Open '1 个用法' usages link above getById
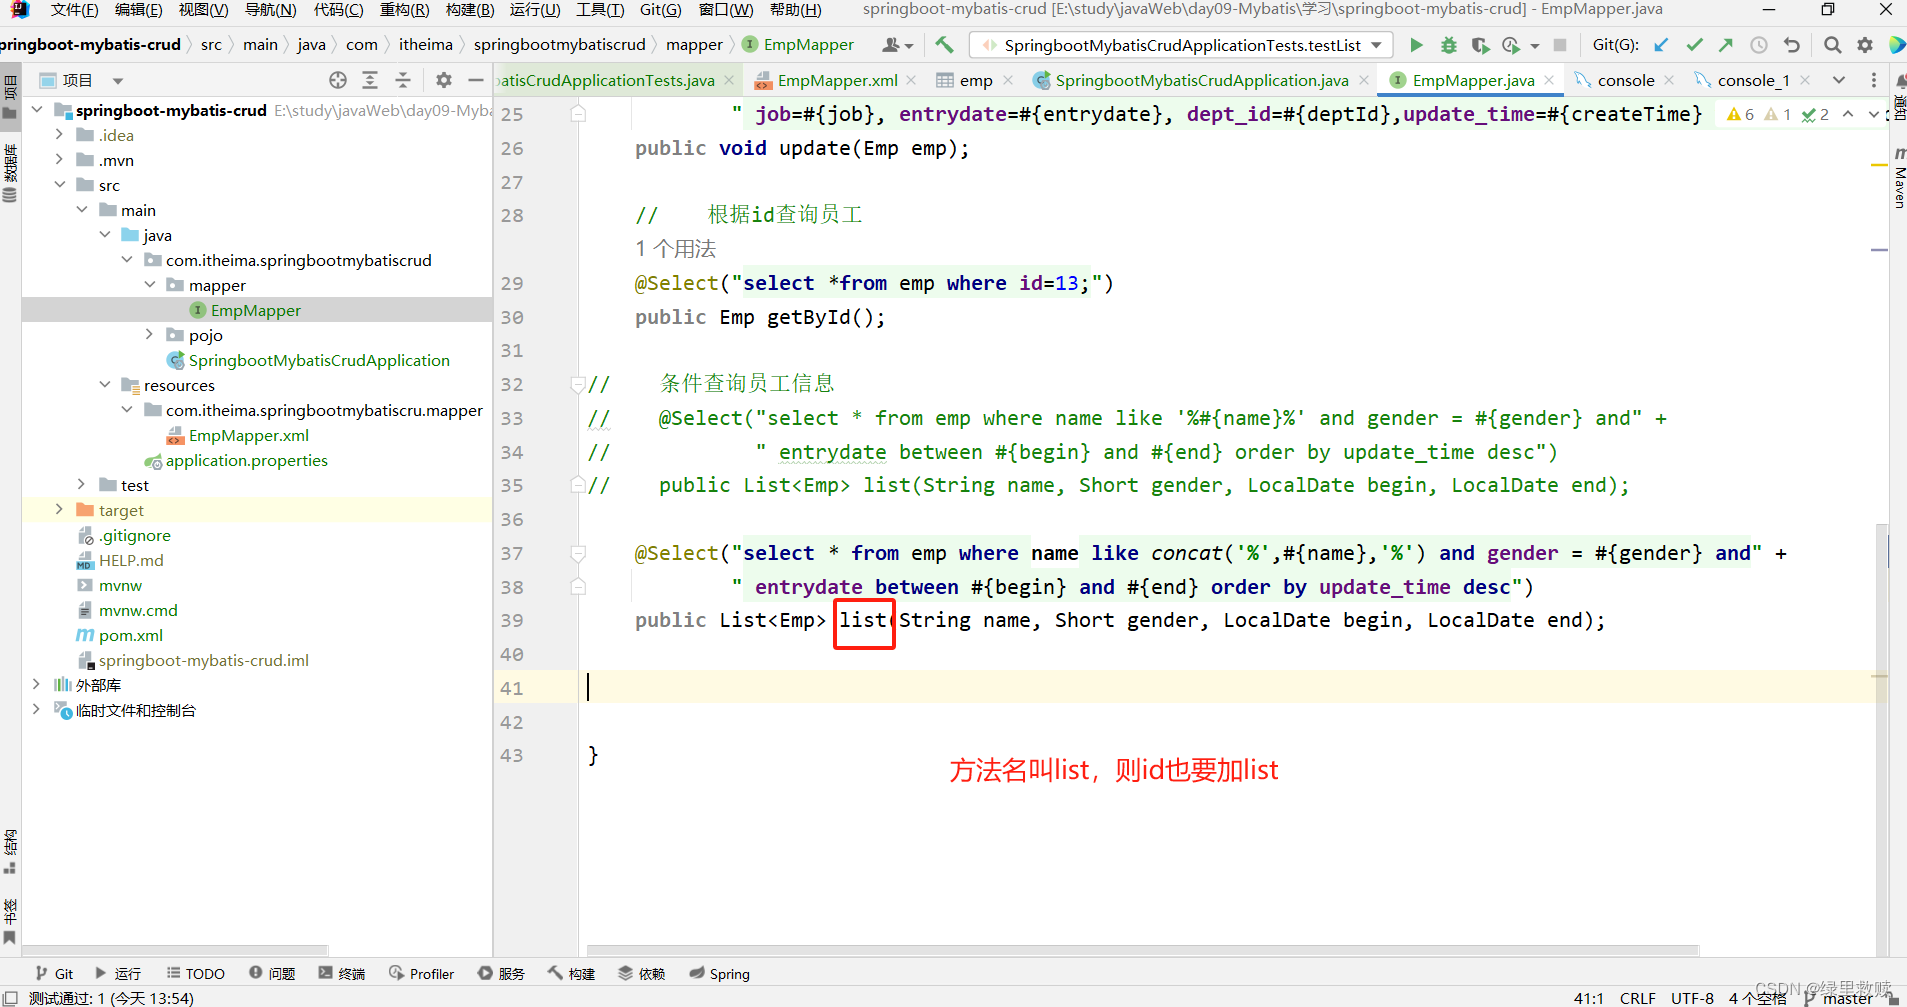1907x1007 pixels. tap(675, 248)
